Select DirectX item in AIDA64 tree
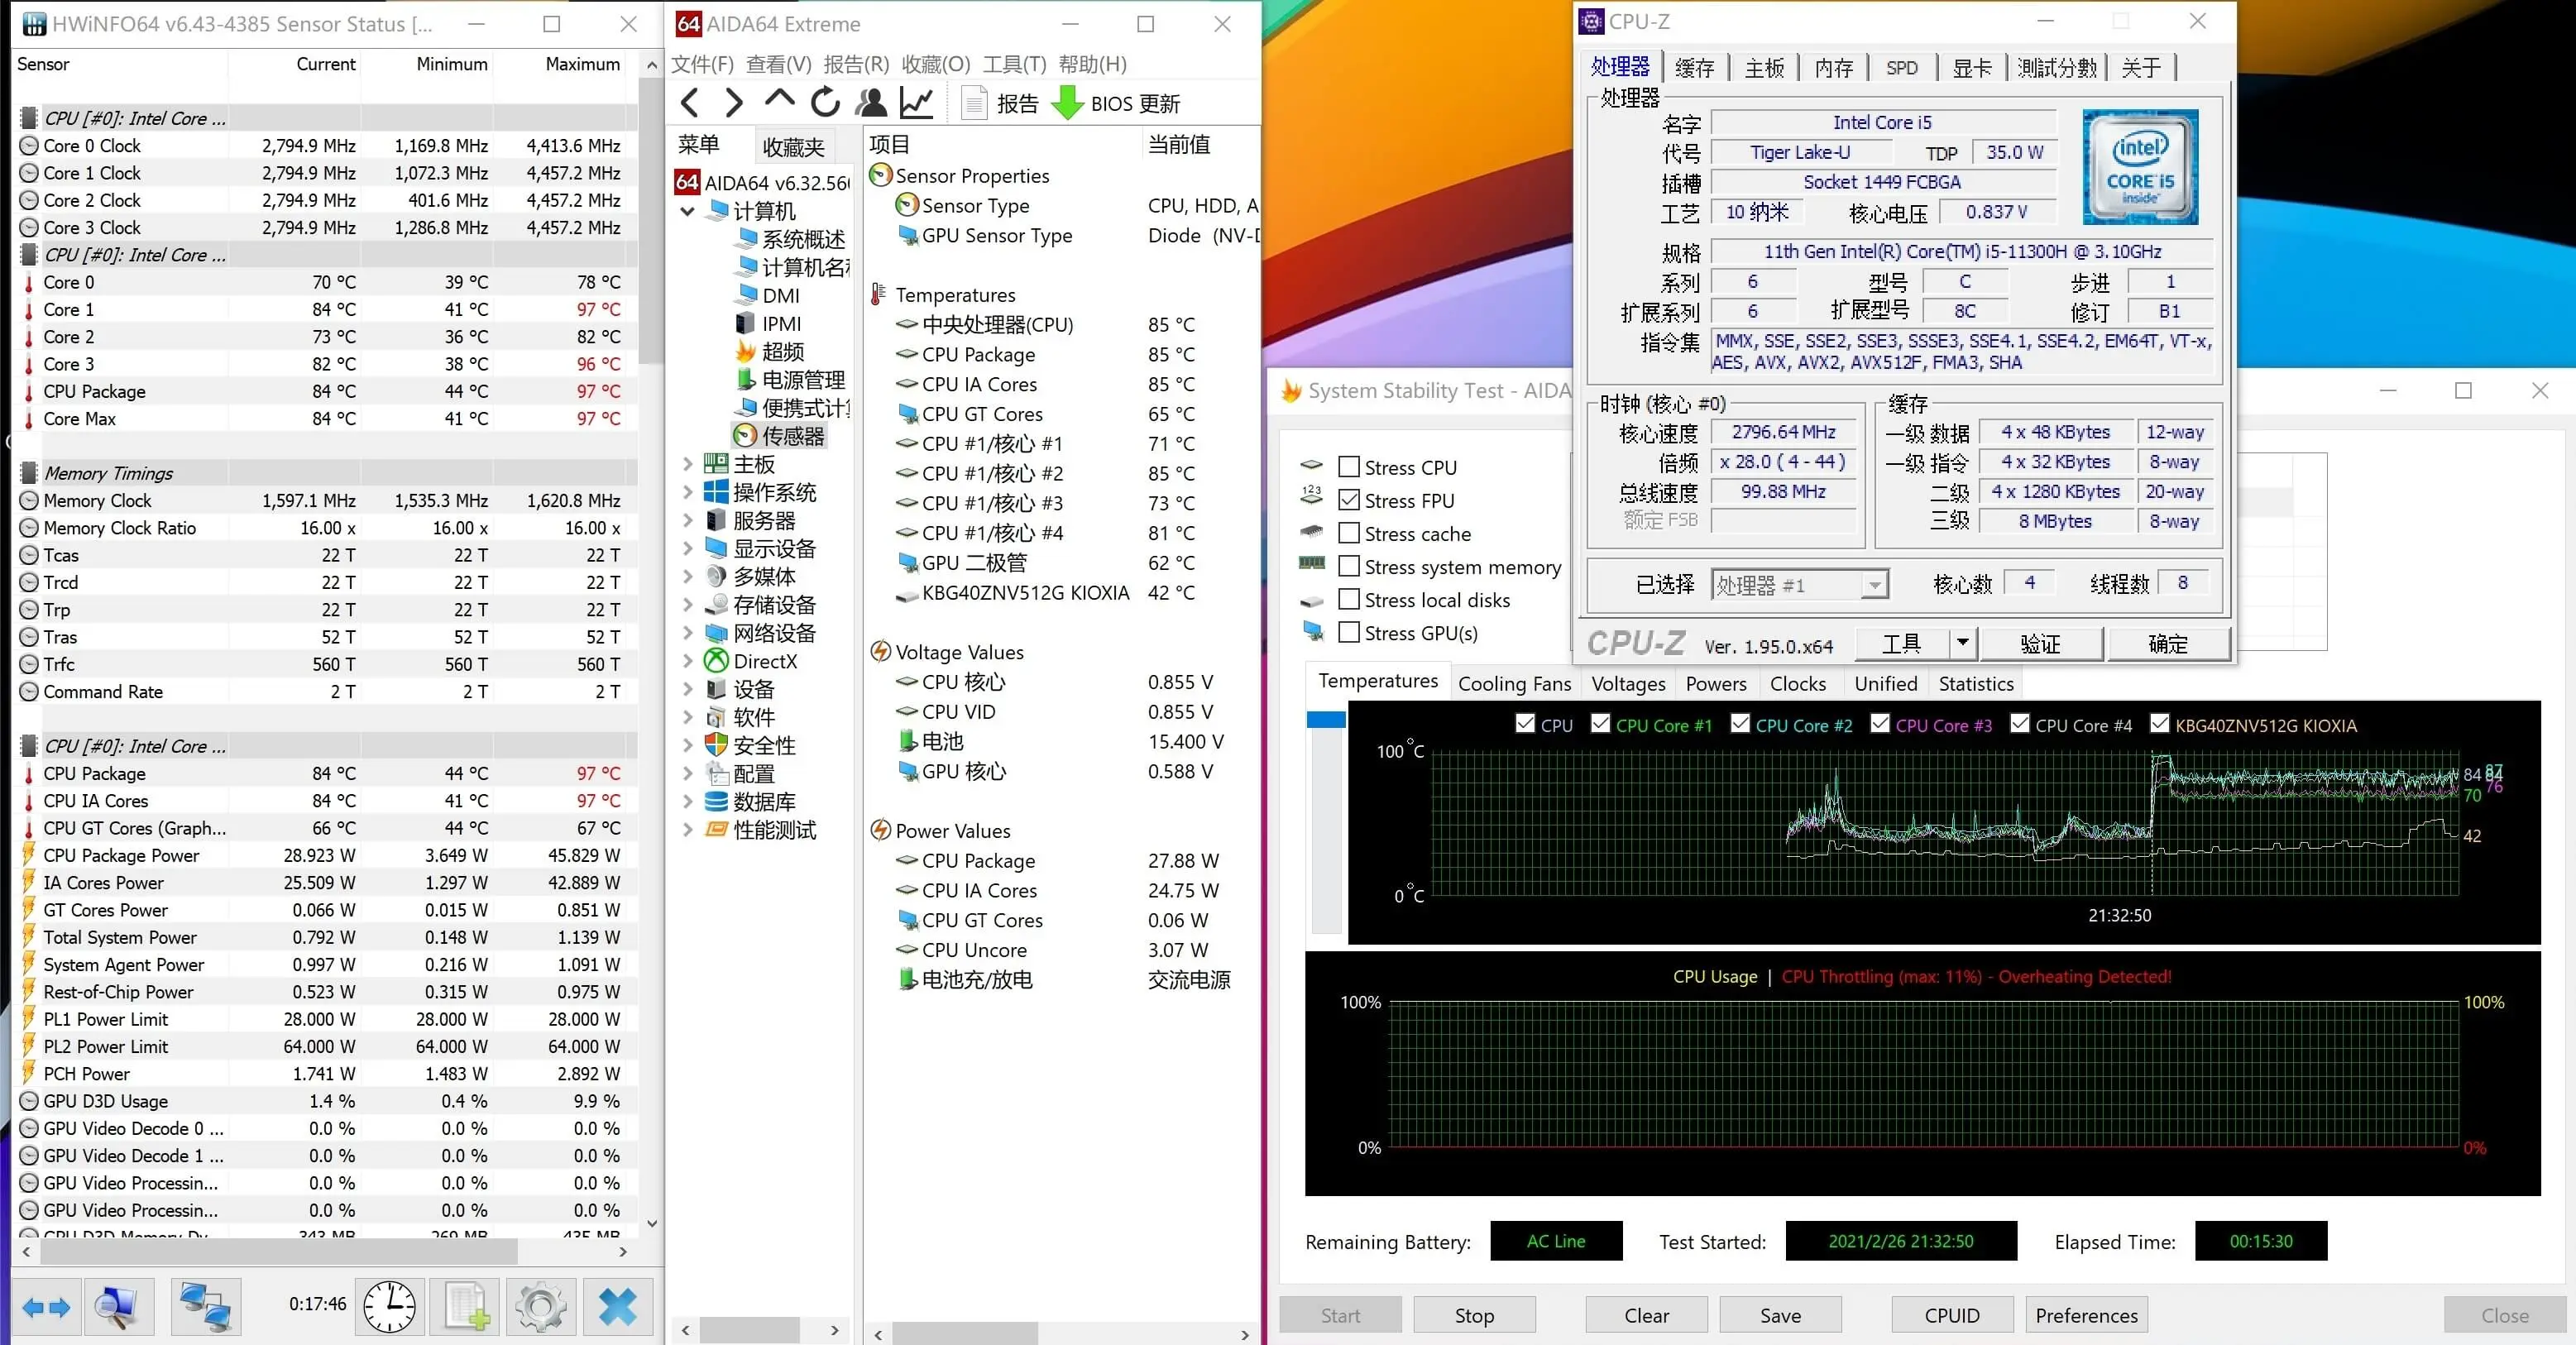This screenshot has height=1345, width=2576. pyautogui.click(x=751, y=661)
